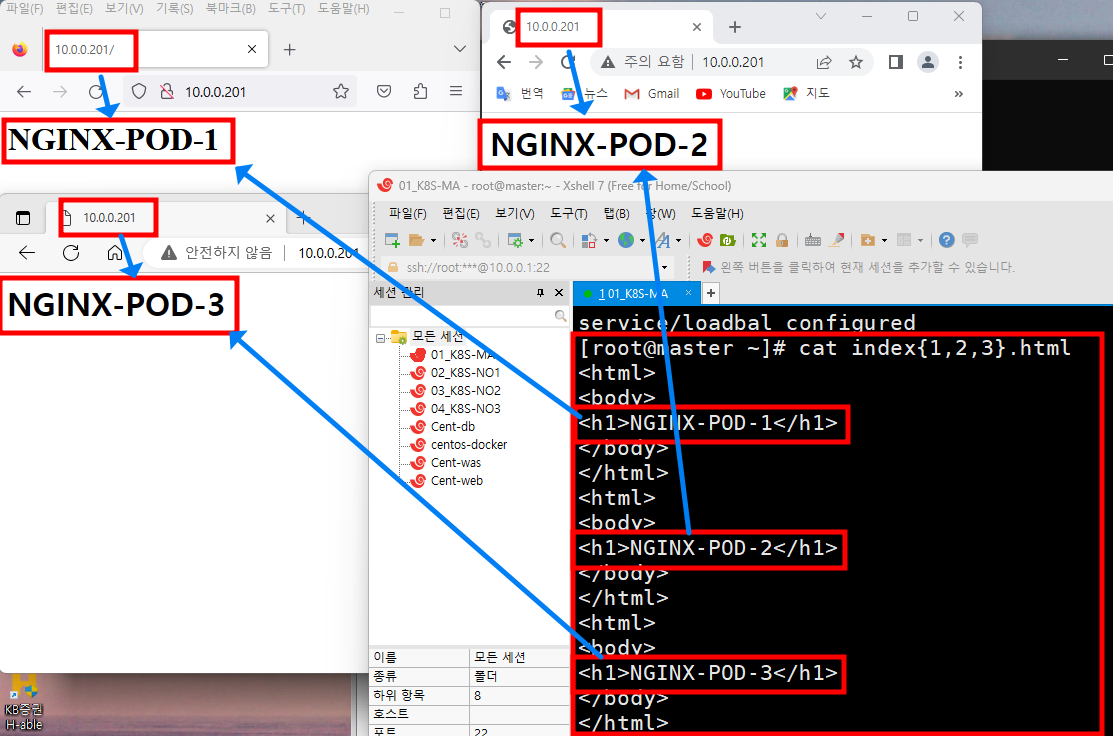Click the highlight pen icon in Xshell

837,241
